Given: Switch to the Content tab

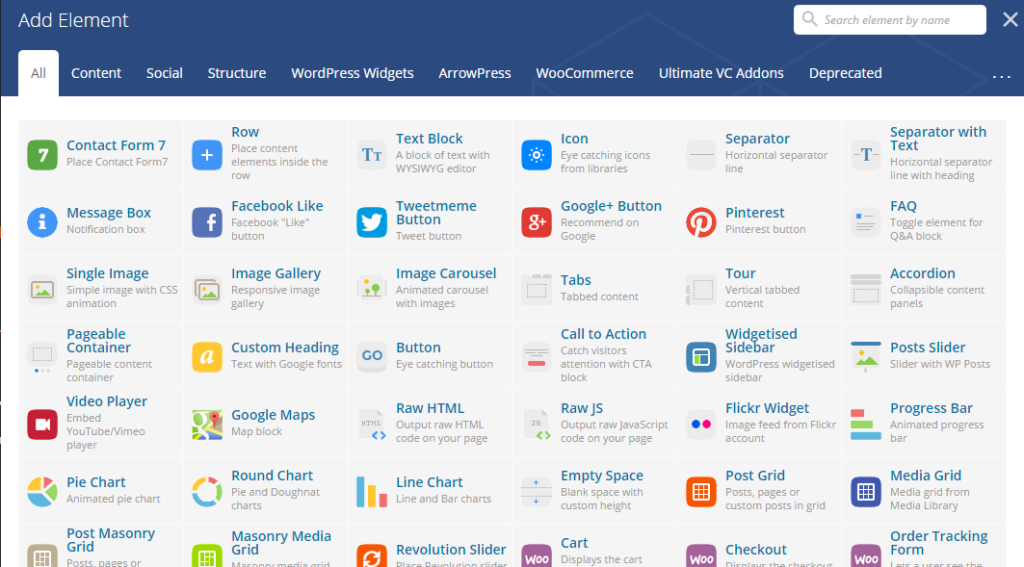Looking at the screenshot, I should pyautogui.click(x=96, y=73).
